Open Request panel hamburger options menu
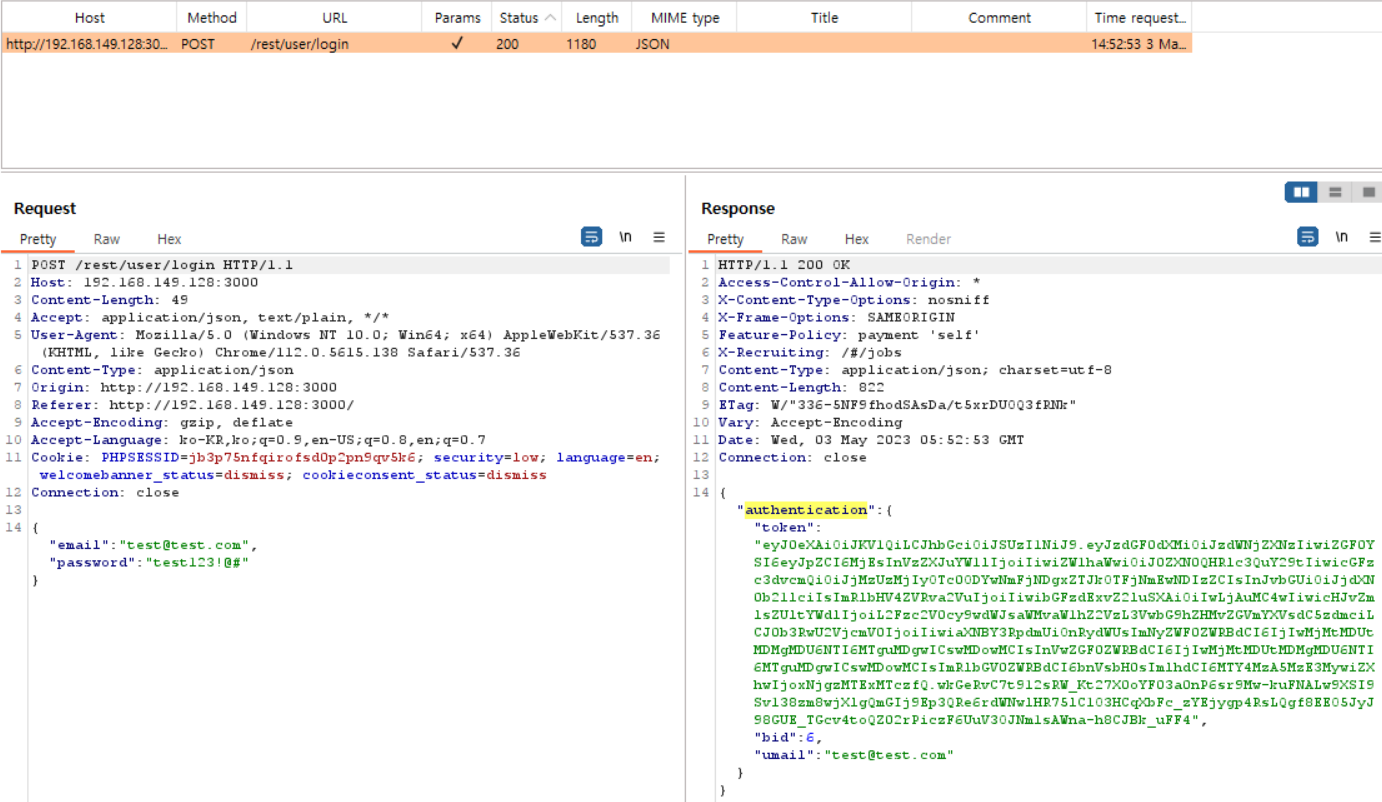 659,237
